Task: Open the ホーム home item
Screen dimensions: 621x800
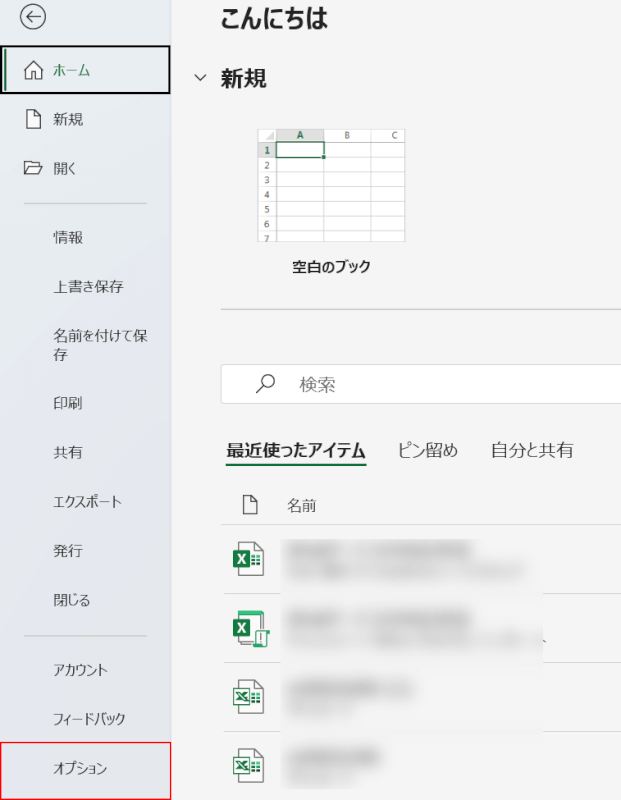Action: [x=86, y=70]
